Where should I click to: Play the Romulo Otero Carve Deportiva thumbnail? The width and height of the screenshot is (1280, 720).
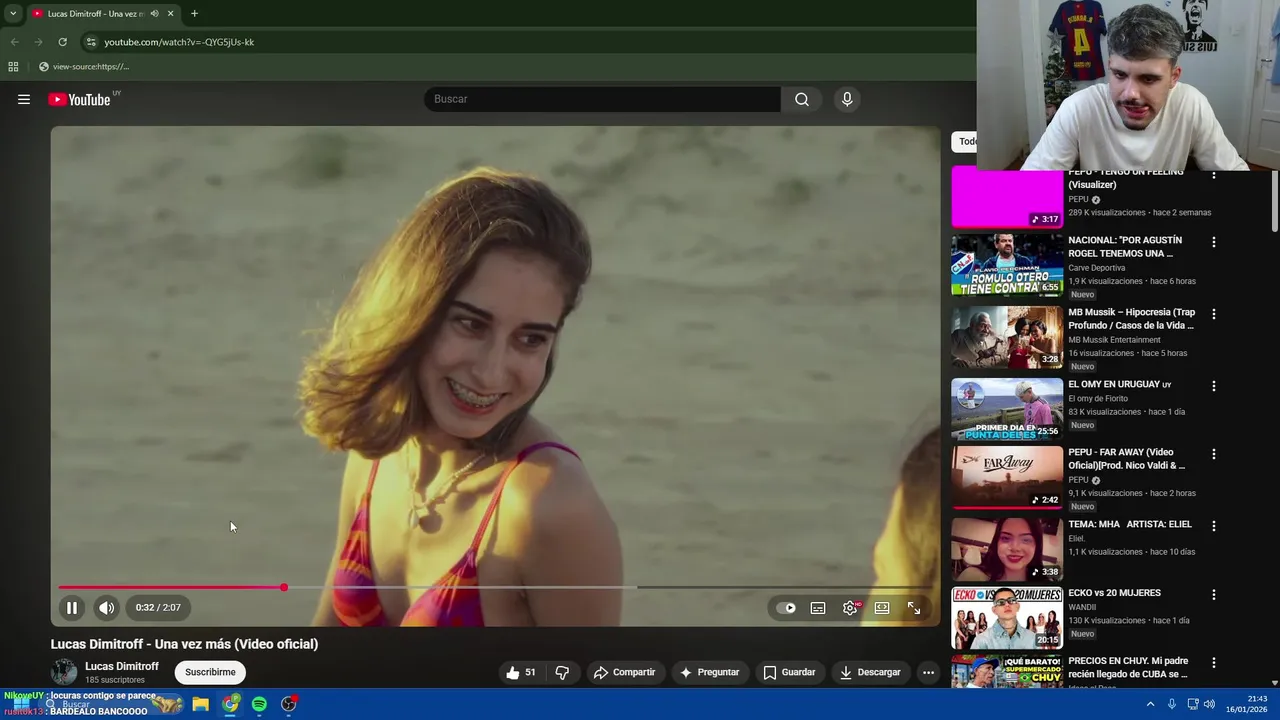point(1007,265)
